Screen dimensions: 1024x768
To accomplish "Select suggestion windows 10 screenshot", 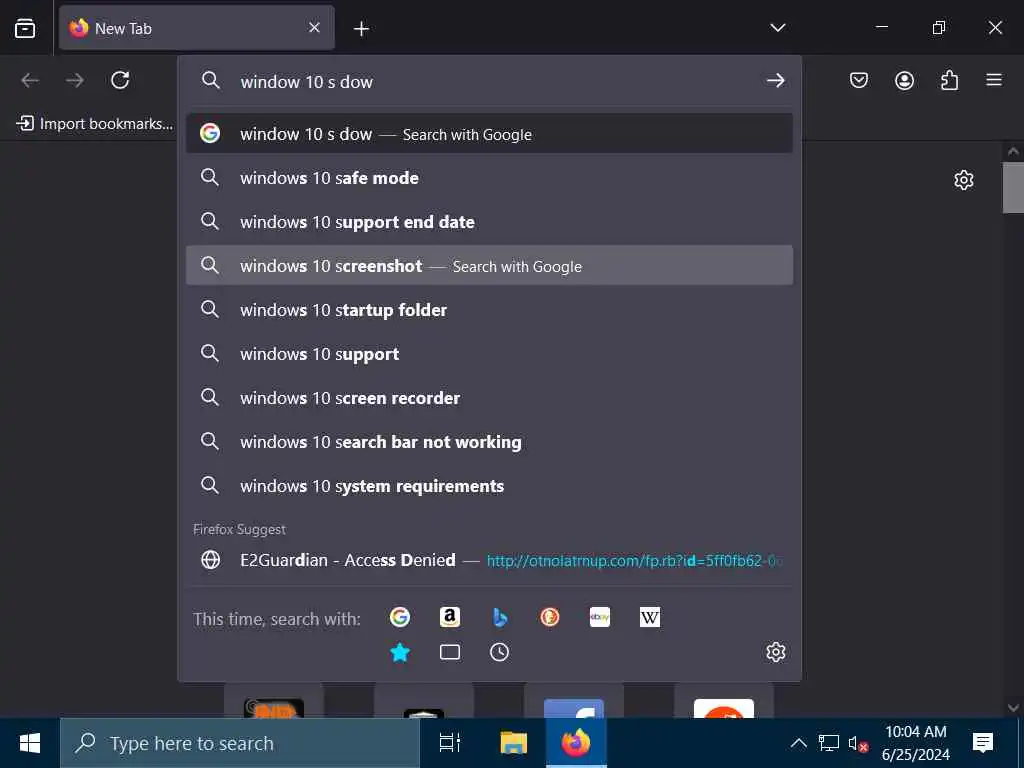I will [490, 265].
